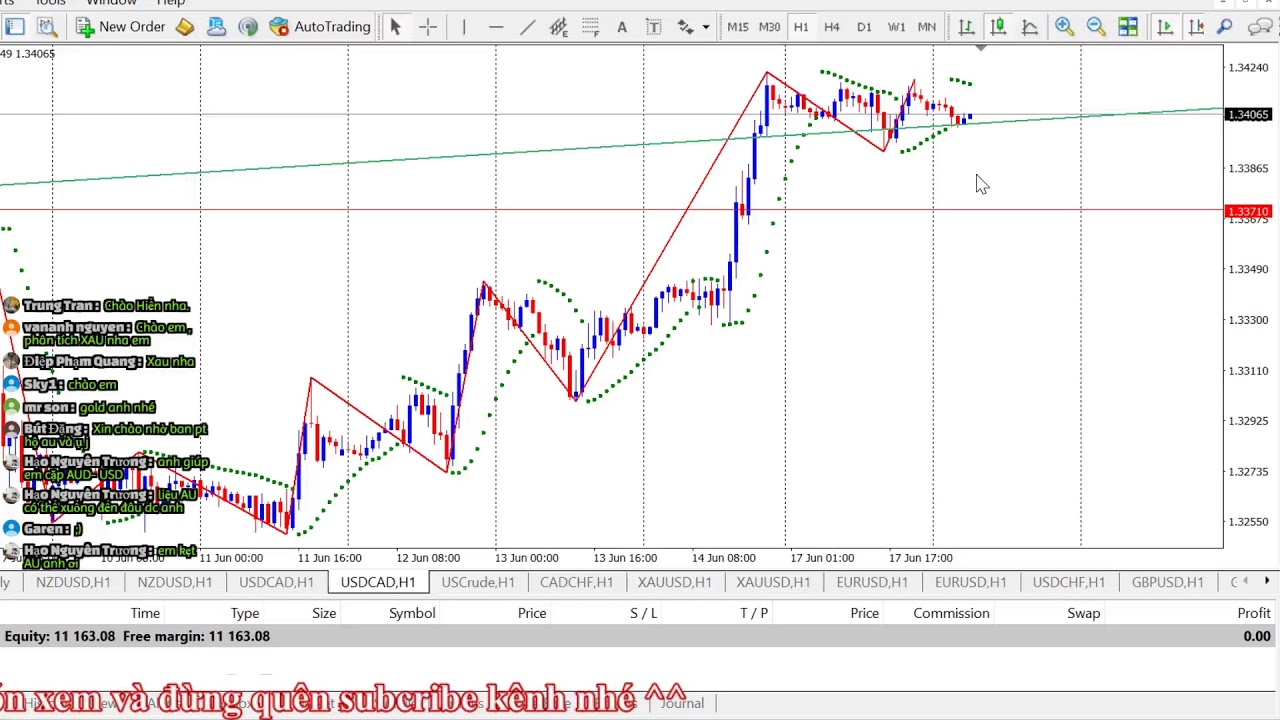This screenshot has width=1280, height=720.
Task: Select the Arrows objects tool
Action: 685,27
